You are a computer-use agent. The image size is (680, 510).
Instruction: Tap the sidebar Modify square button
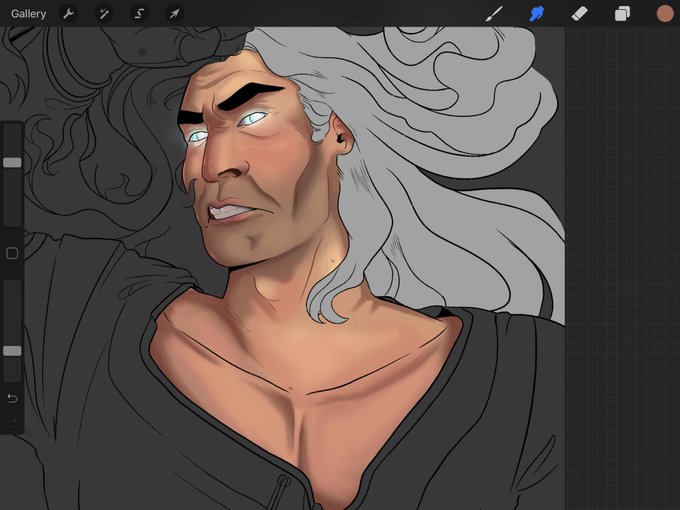[x=12, y=253]
